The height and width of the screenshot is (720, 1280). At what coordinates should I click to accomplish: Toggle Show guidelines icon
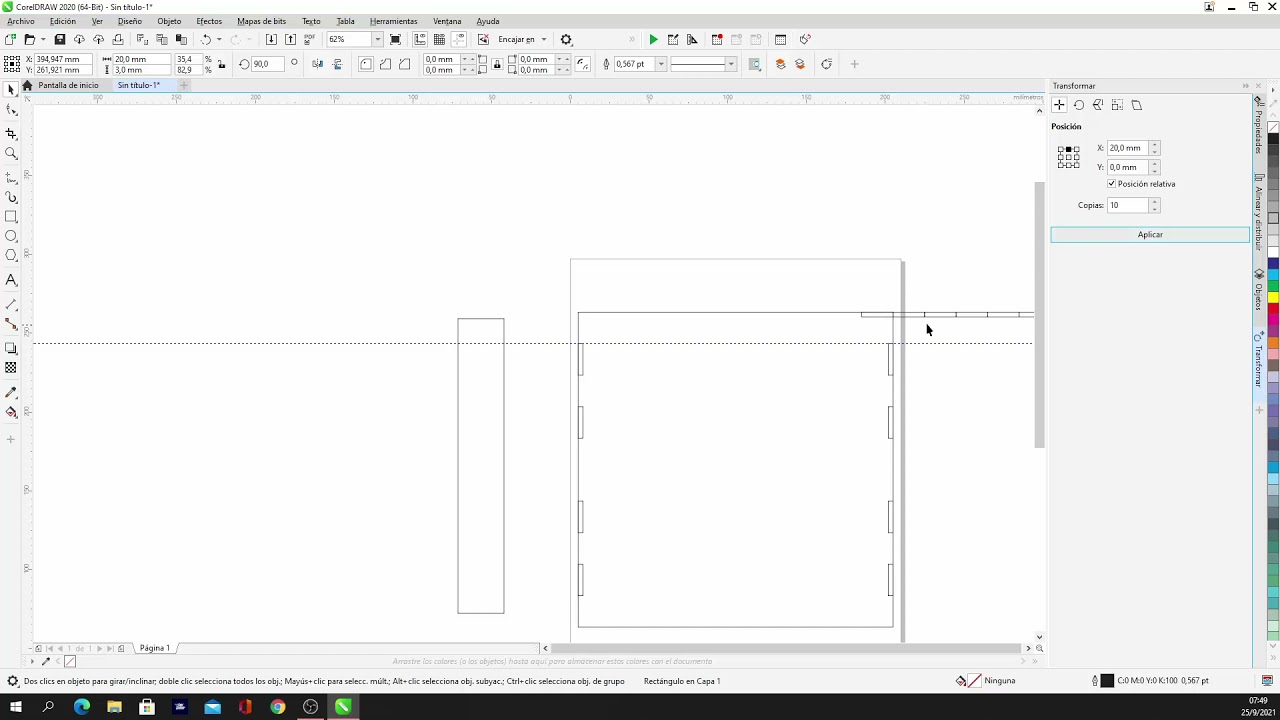point(459,39)
